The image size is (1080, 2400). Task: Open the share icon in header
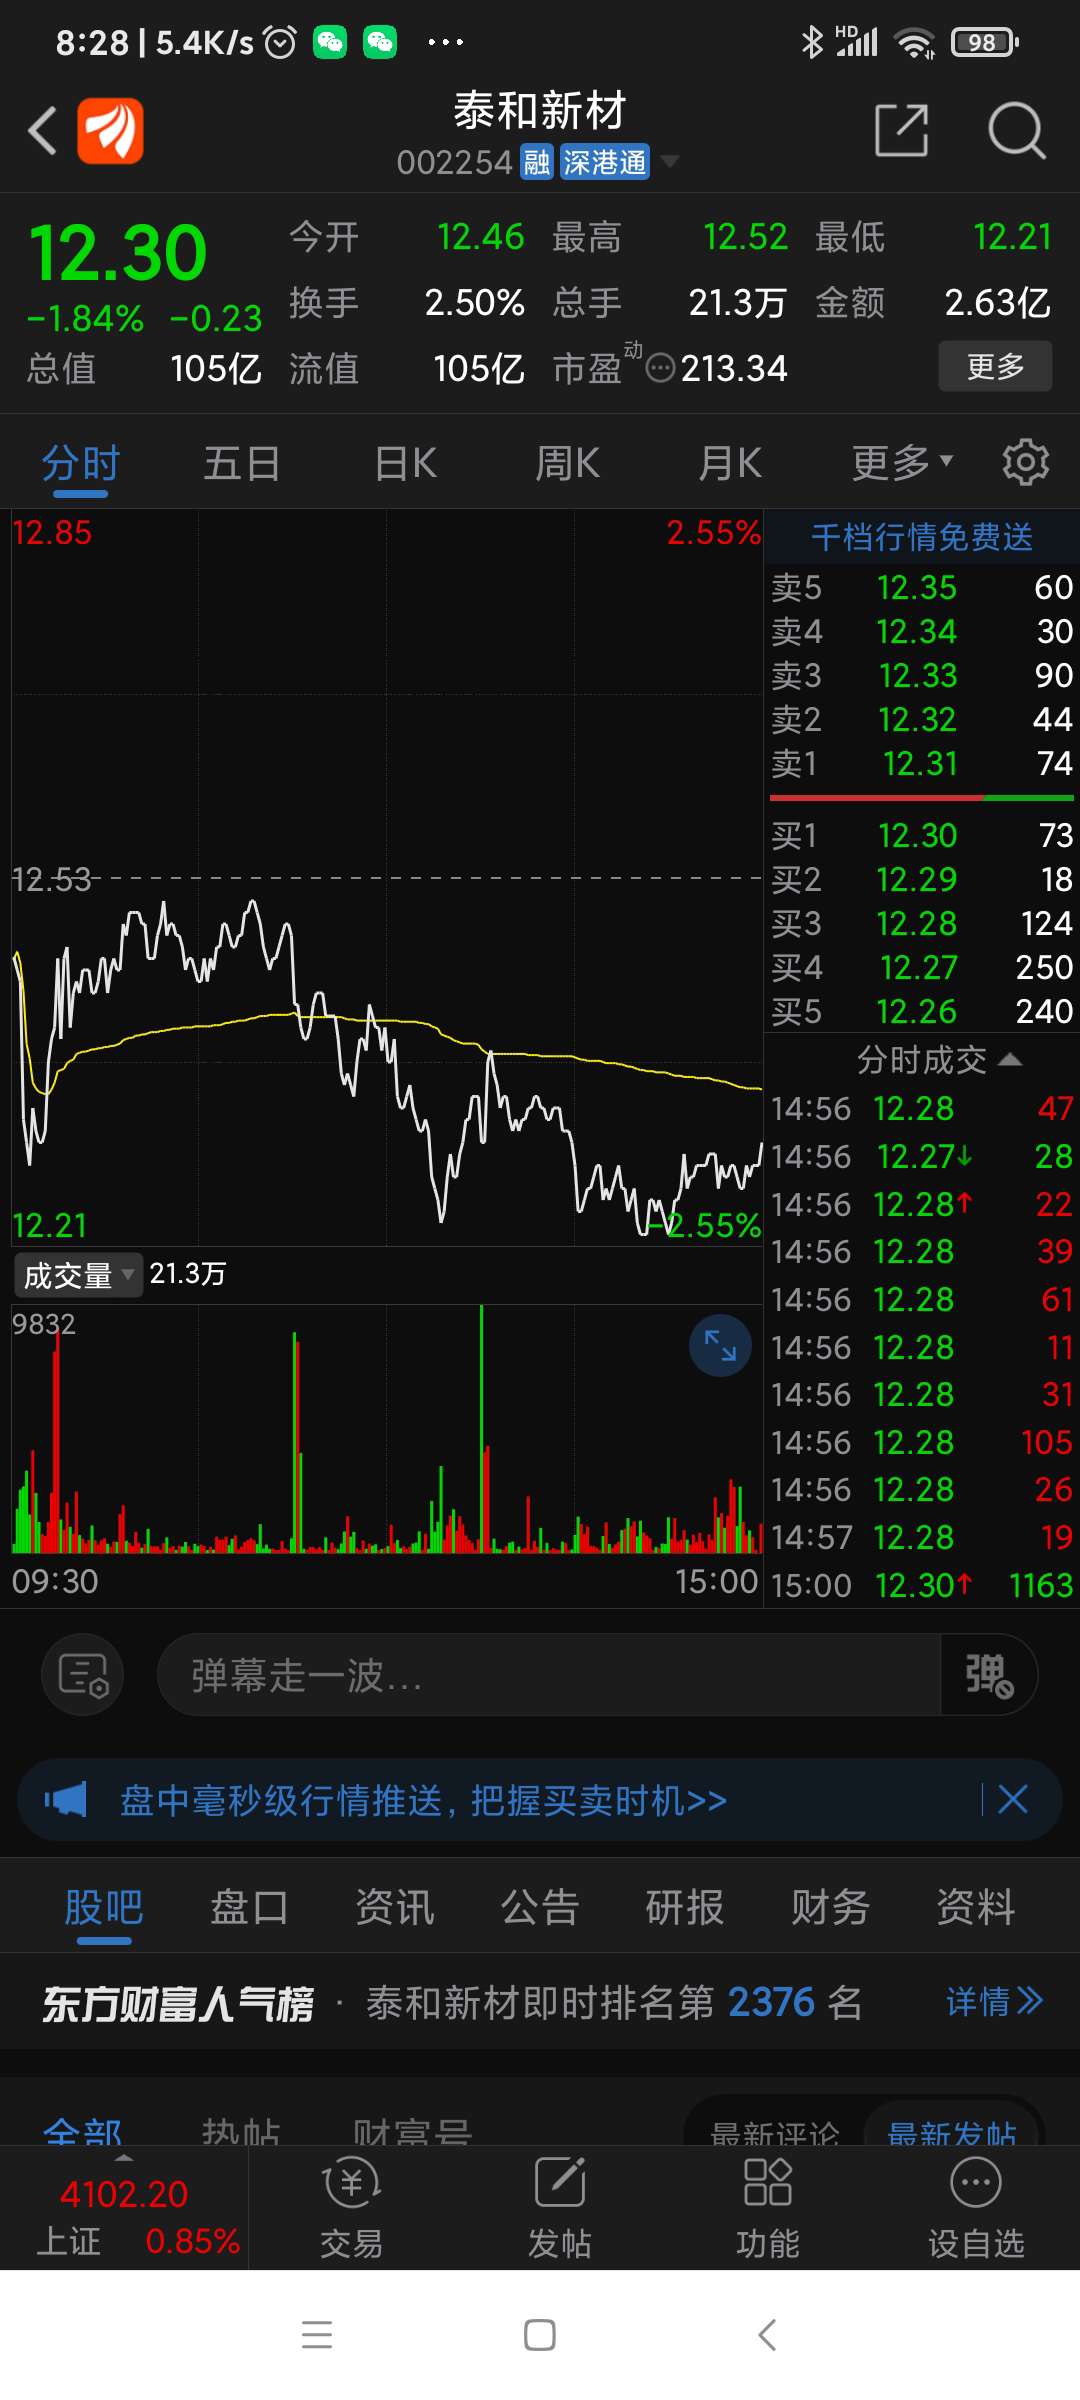click(902, 130)
